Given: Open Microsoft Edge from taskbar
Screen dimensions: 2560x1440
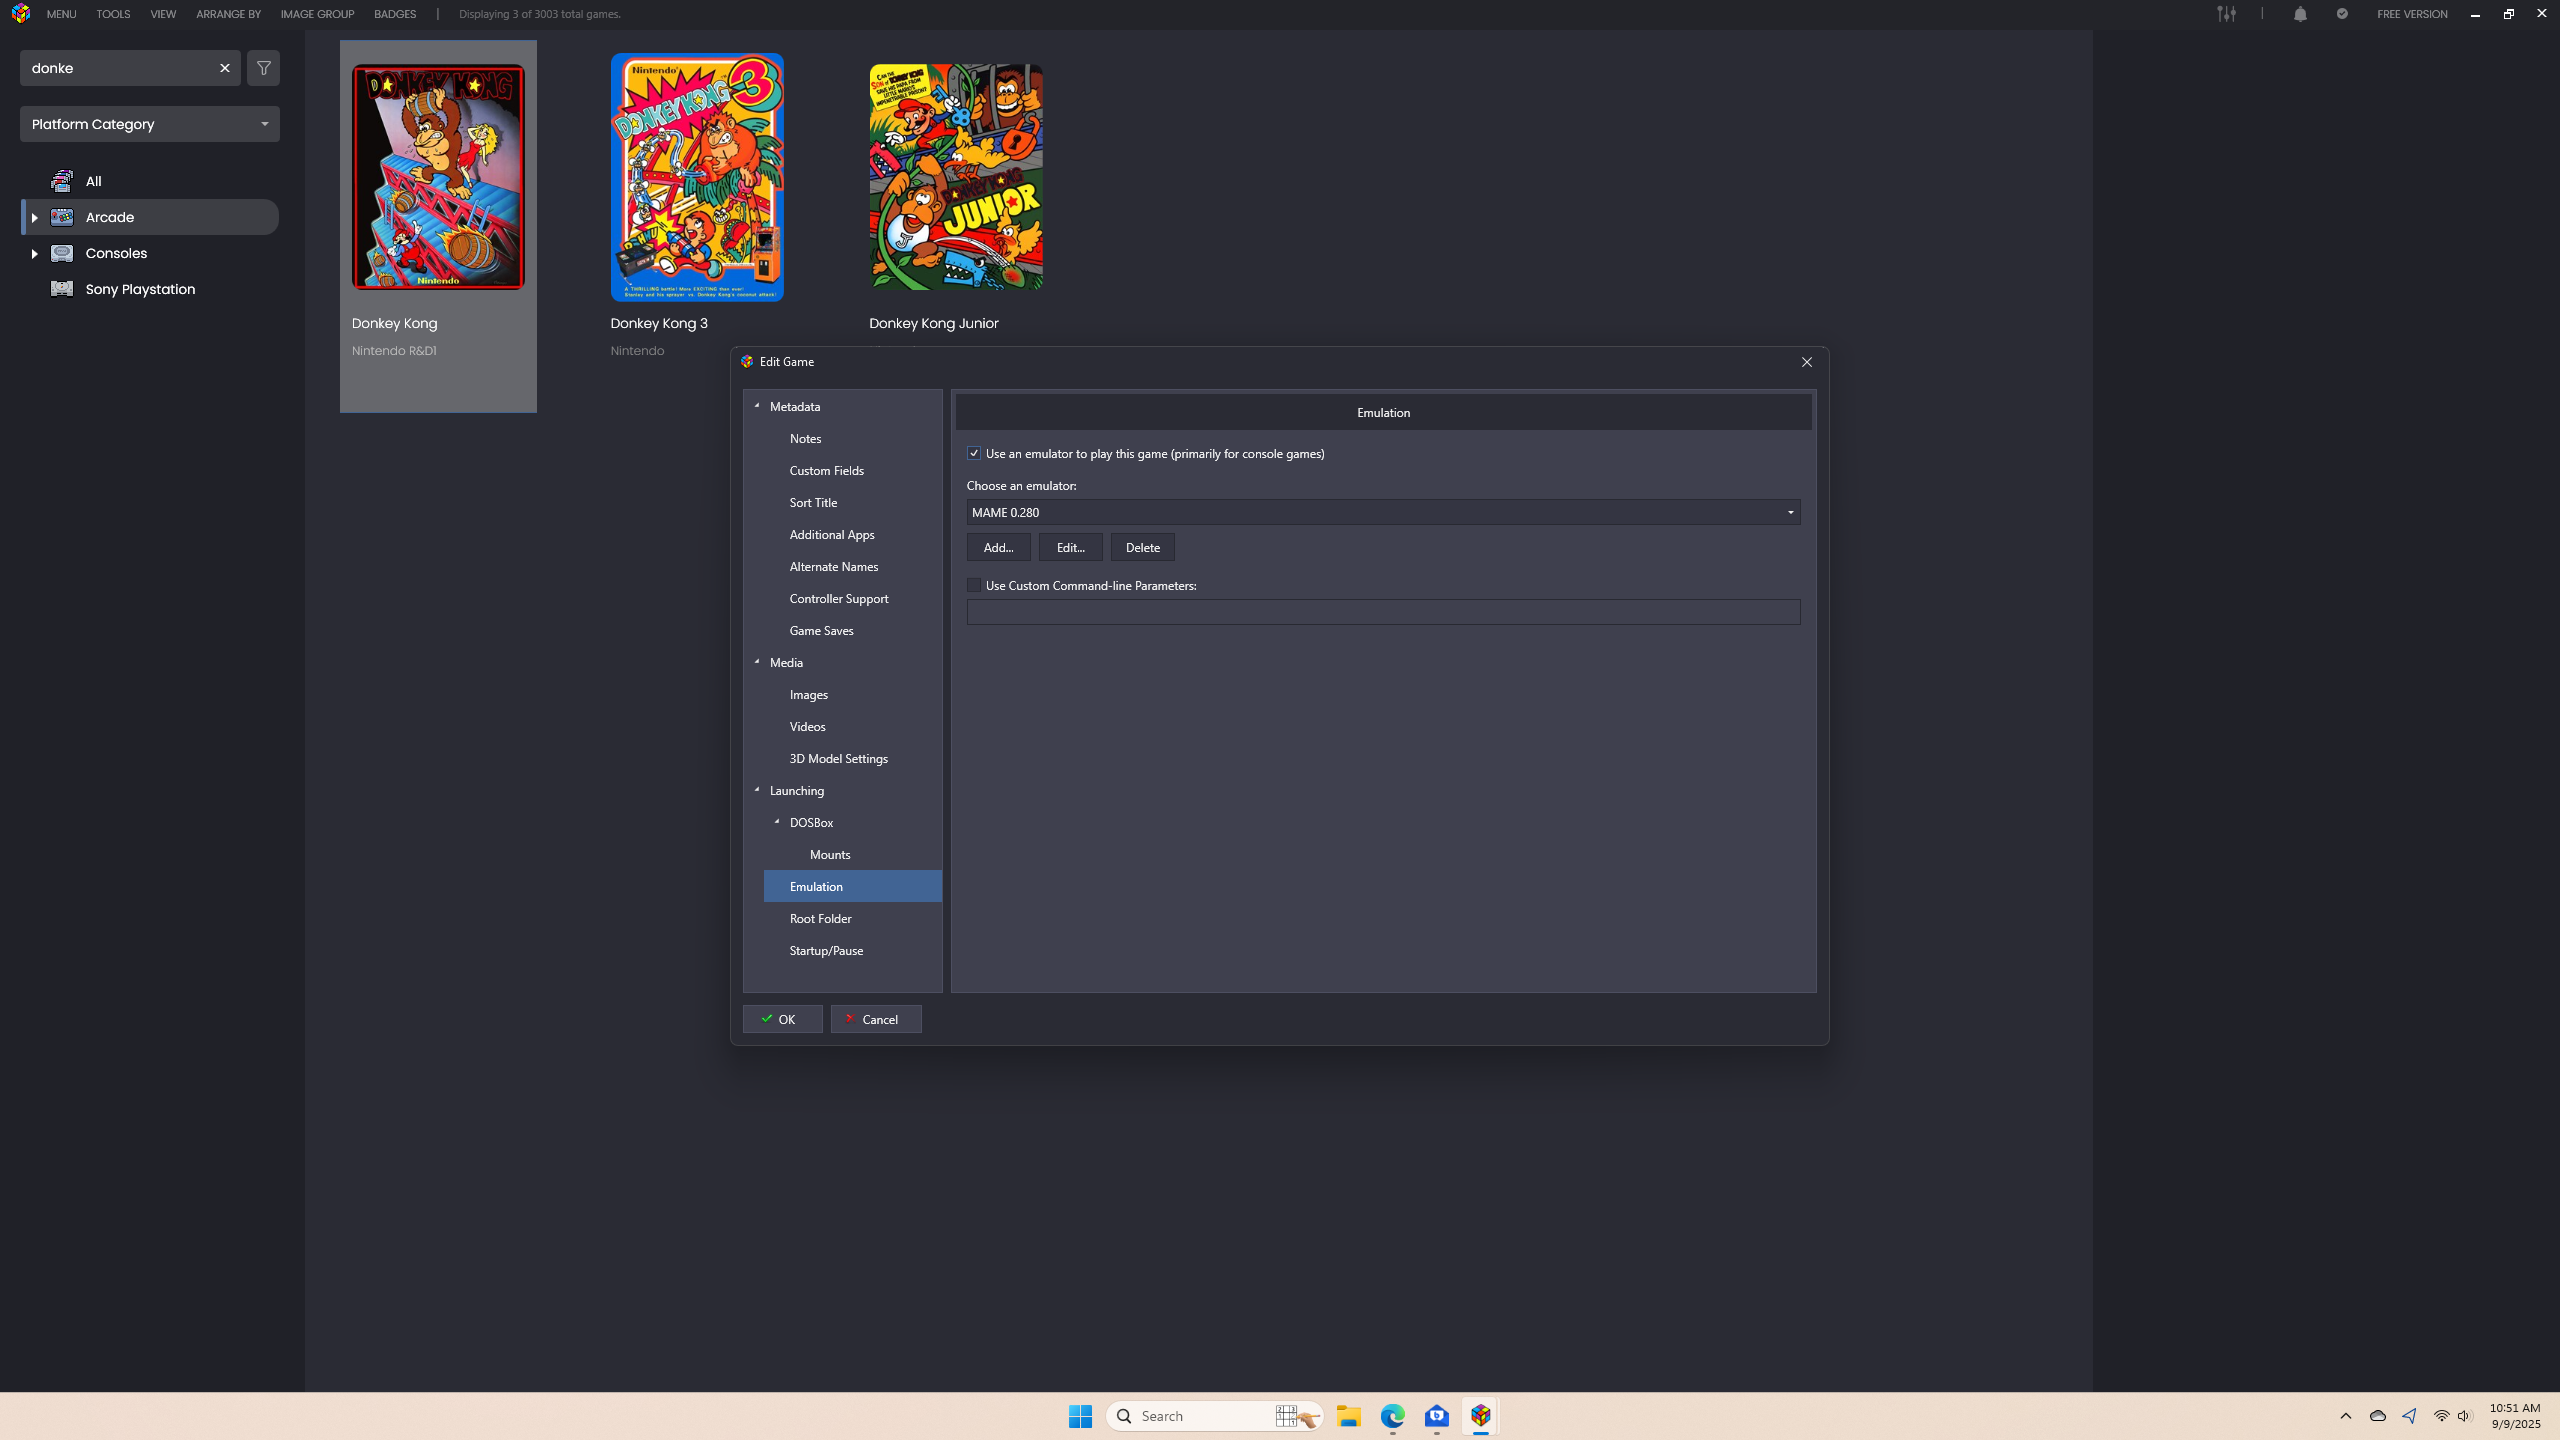Looking at the screenshot, I should (x=1393, y=1416).
